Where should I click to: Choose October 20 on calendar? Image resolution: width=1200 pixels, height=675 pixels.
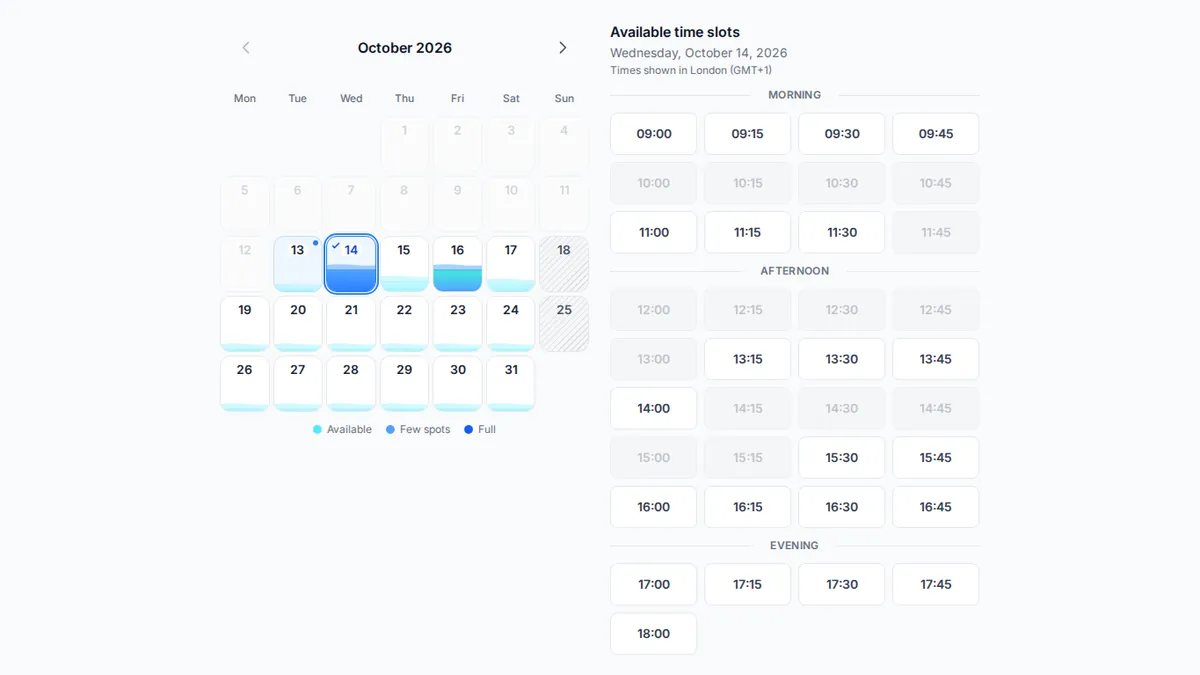pyautogui.click(x=298, y=324)
